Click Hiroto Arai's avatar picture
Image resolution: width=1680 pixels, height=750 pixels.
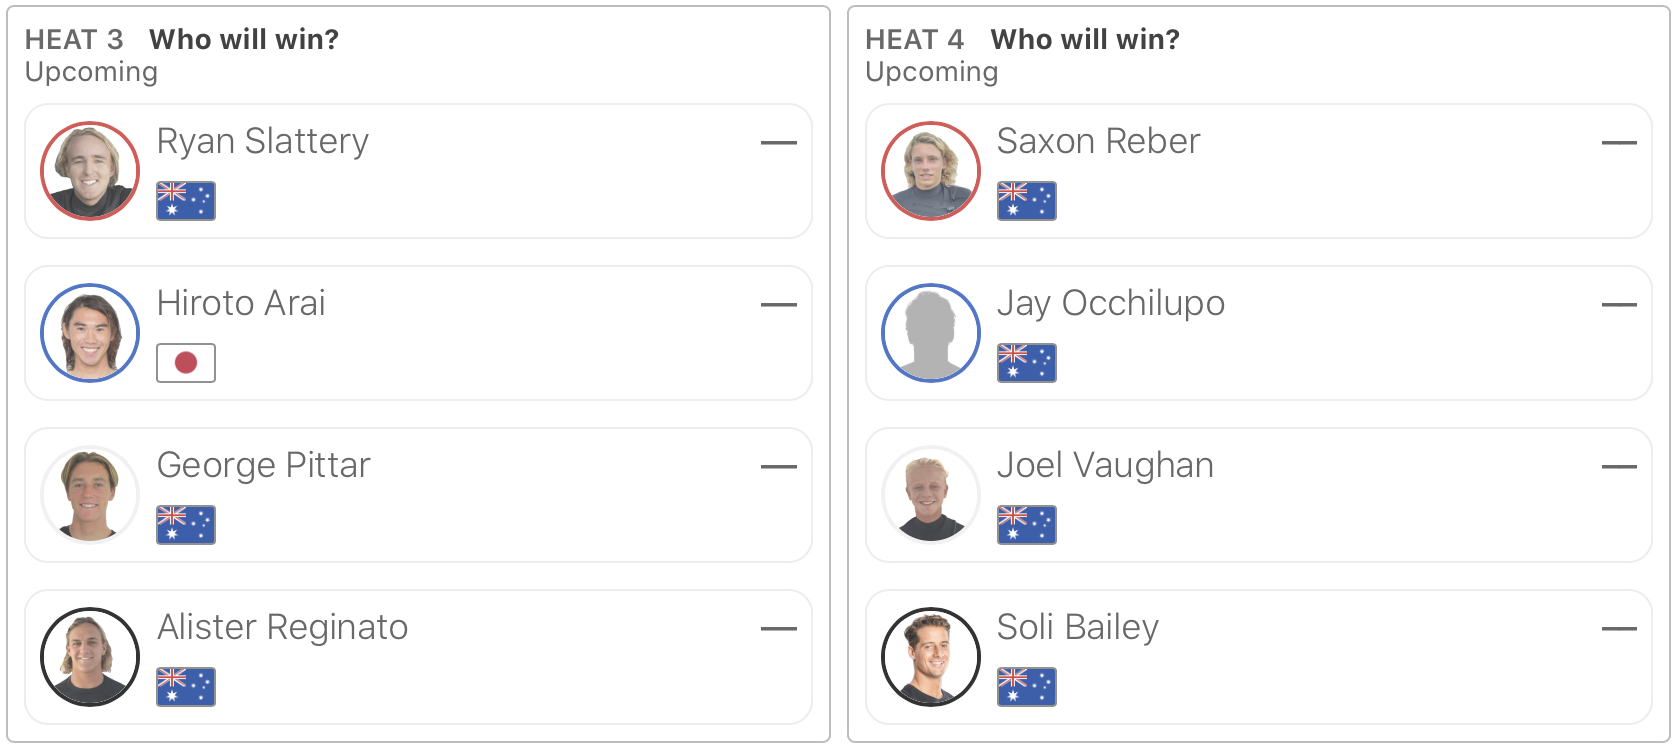(90, 333)
